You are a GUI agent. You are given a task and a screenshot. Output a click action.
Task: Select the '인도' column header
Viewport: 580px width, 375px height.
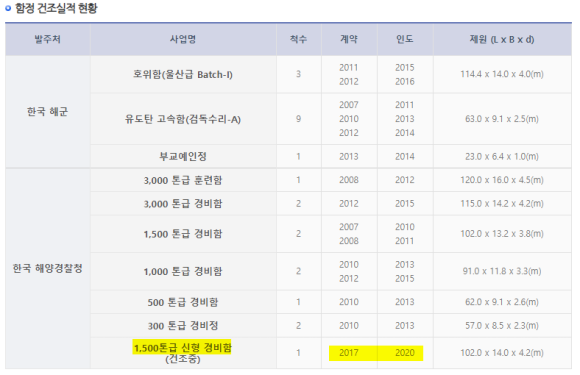click(405, 39)
